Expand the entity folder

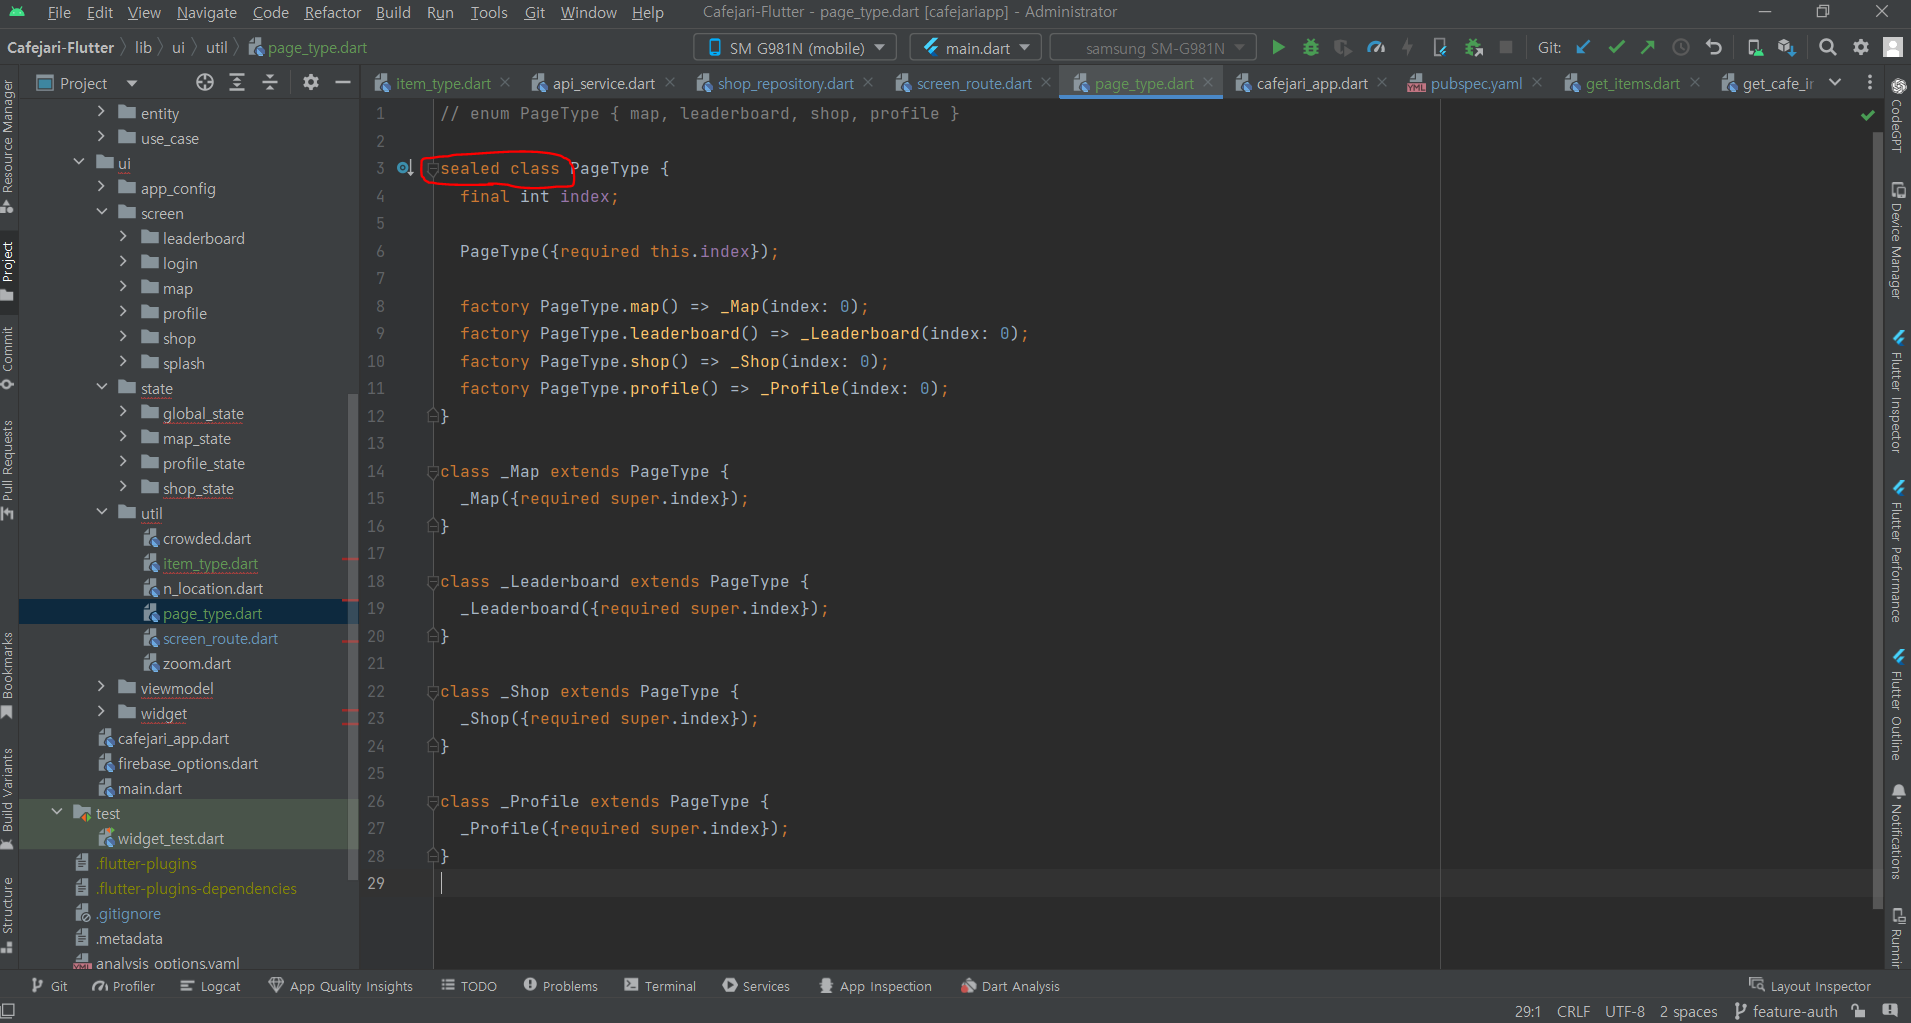101,112
